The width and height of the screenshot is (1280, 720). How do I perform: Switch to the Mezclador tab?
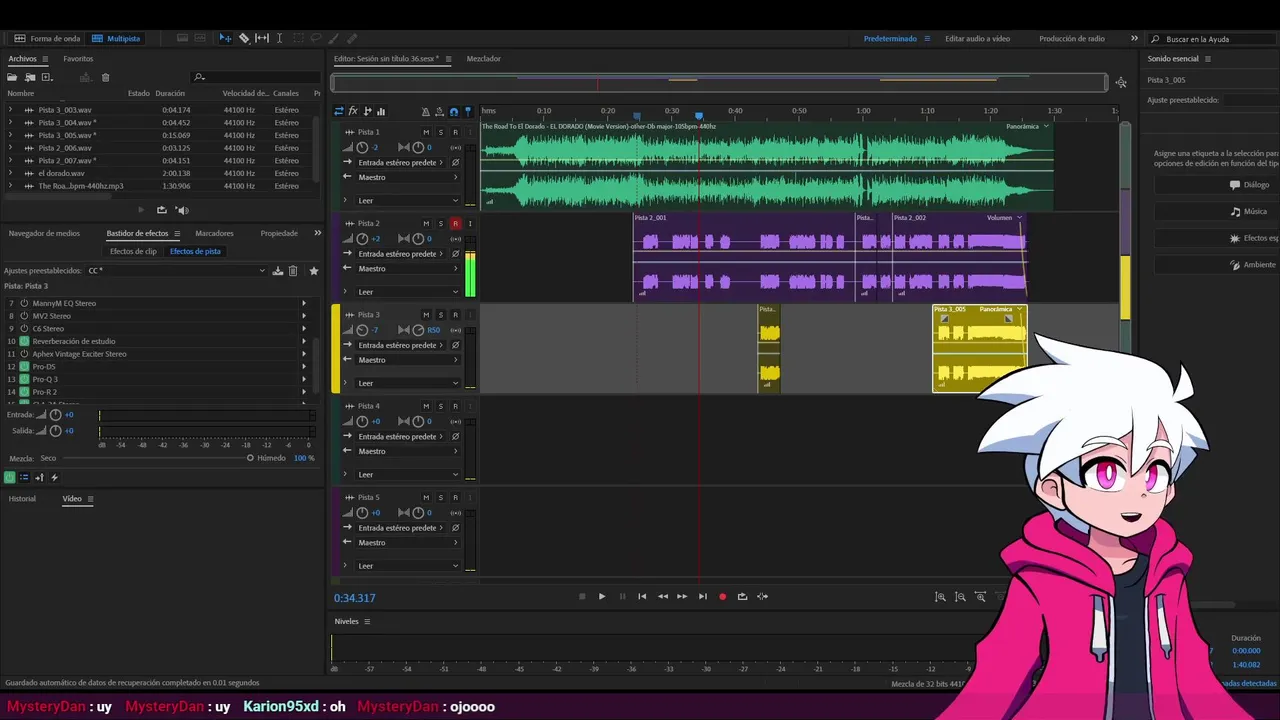[484, 59]
